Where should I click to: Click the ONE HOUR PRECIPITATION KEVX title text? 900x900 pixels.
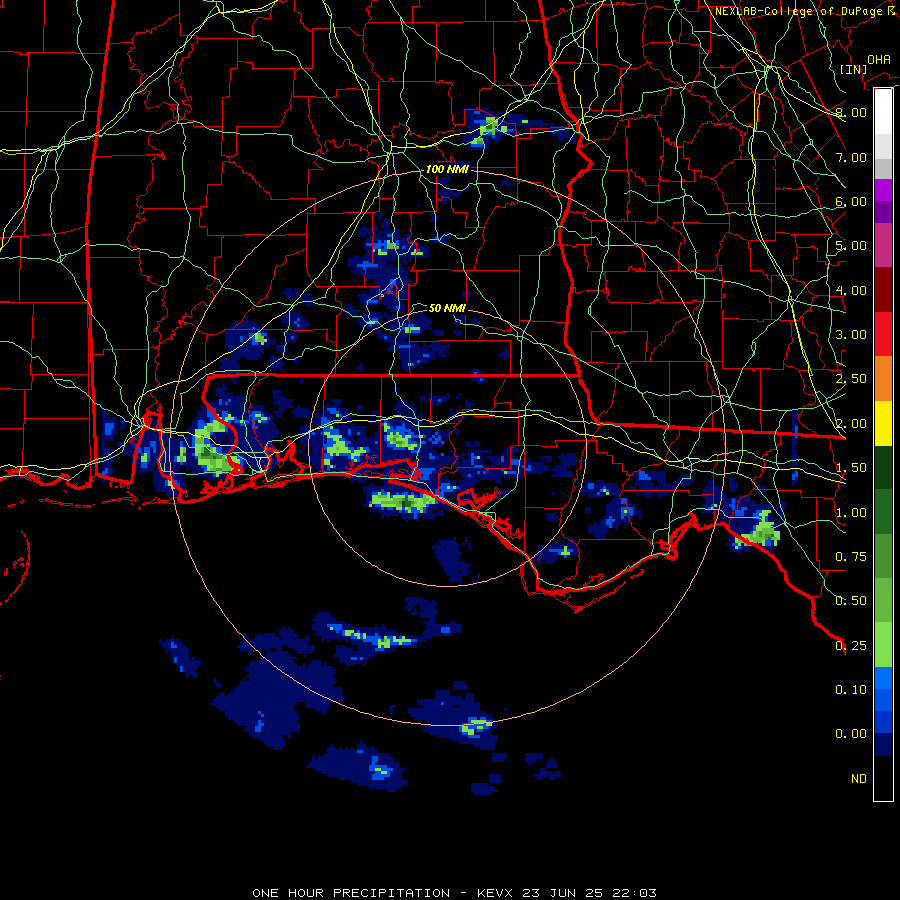click(x=454, y=893)
